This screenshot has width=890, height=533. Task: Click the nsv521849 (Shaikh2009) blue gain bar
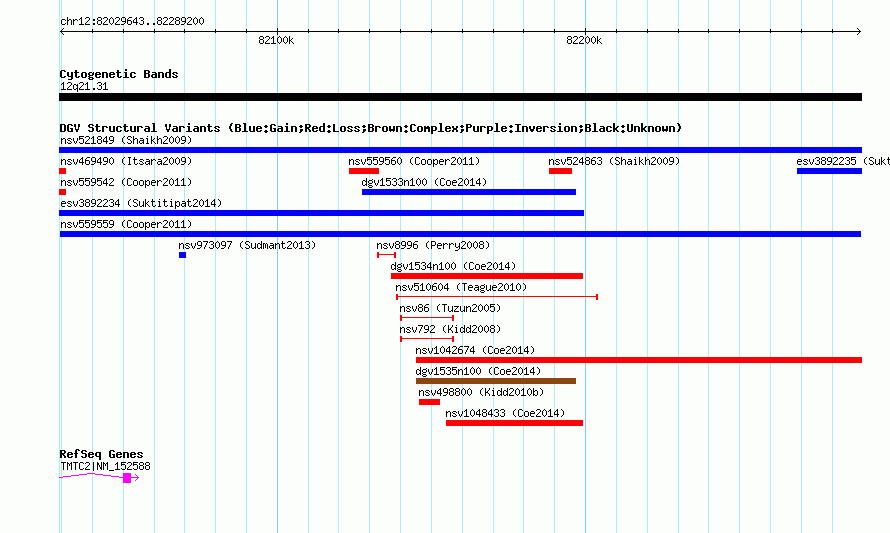point(460,150)
